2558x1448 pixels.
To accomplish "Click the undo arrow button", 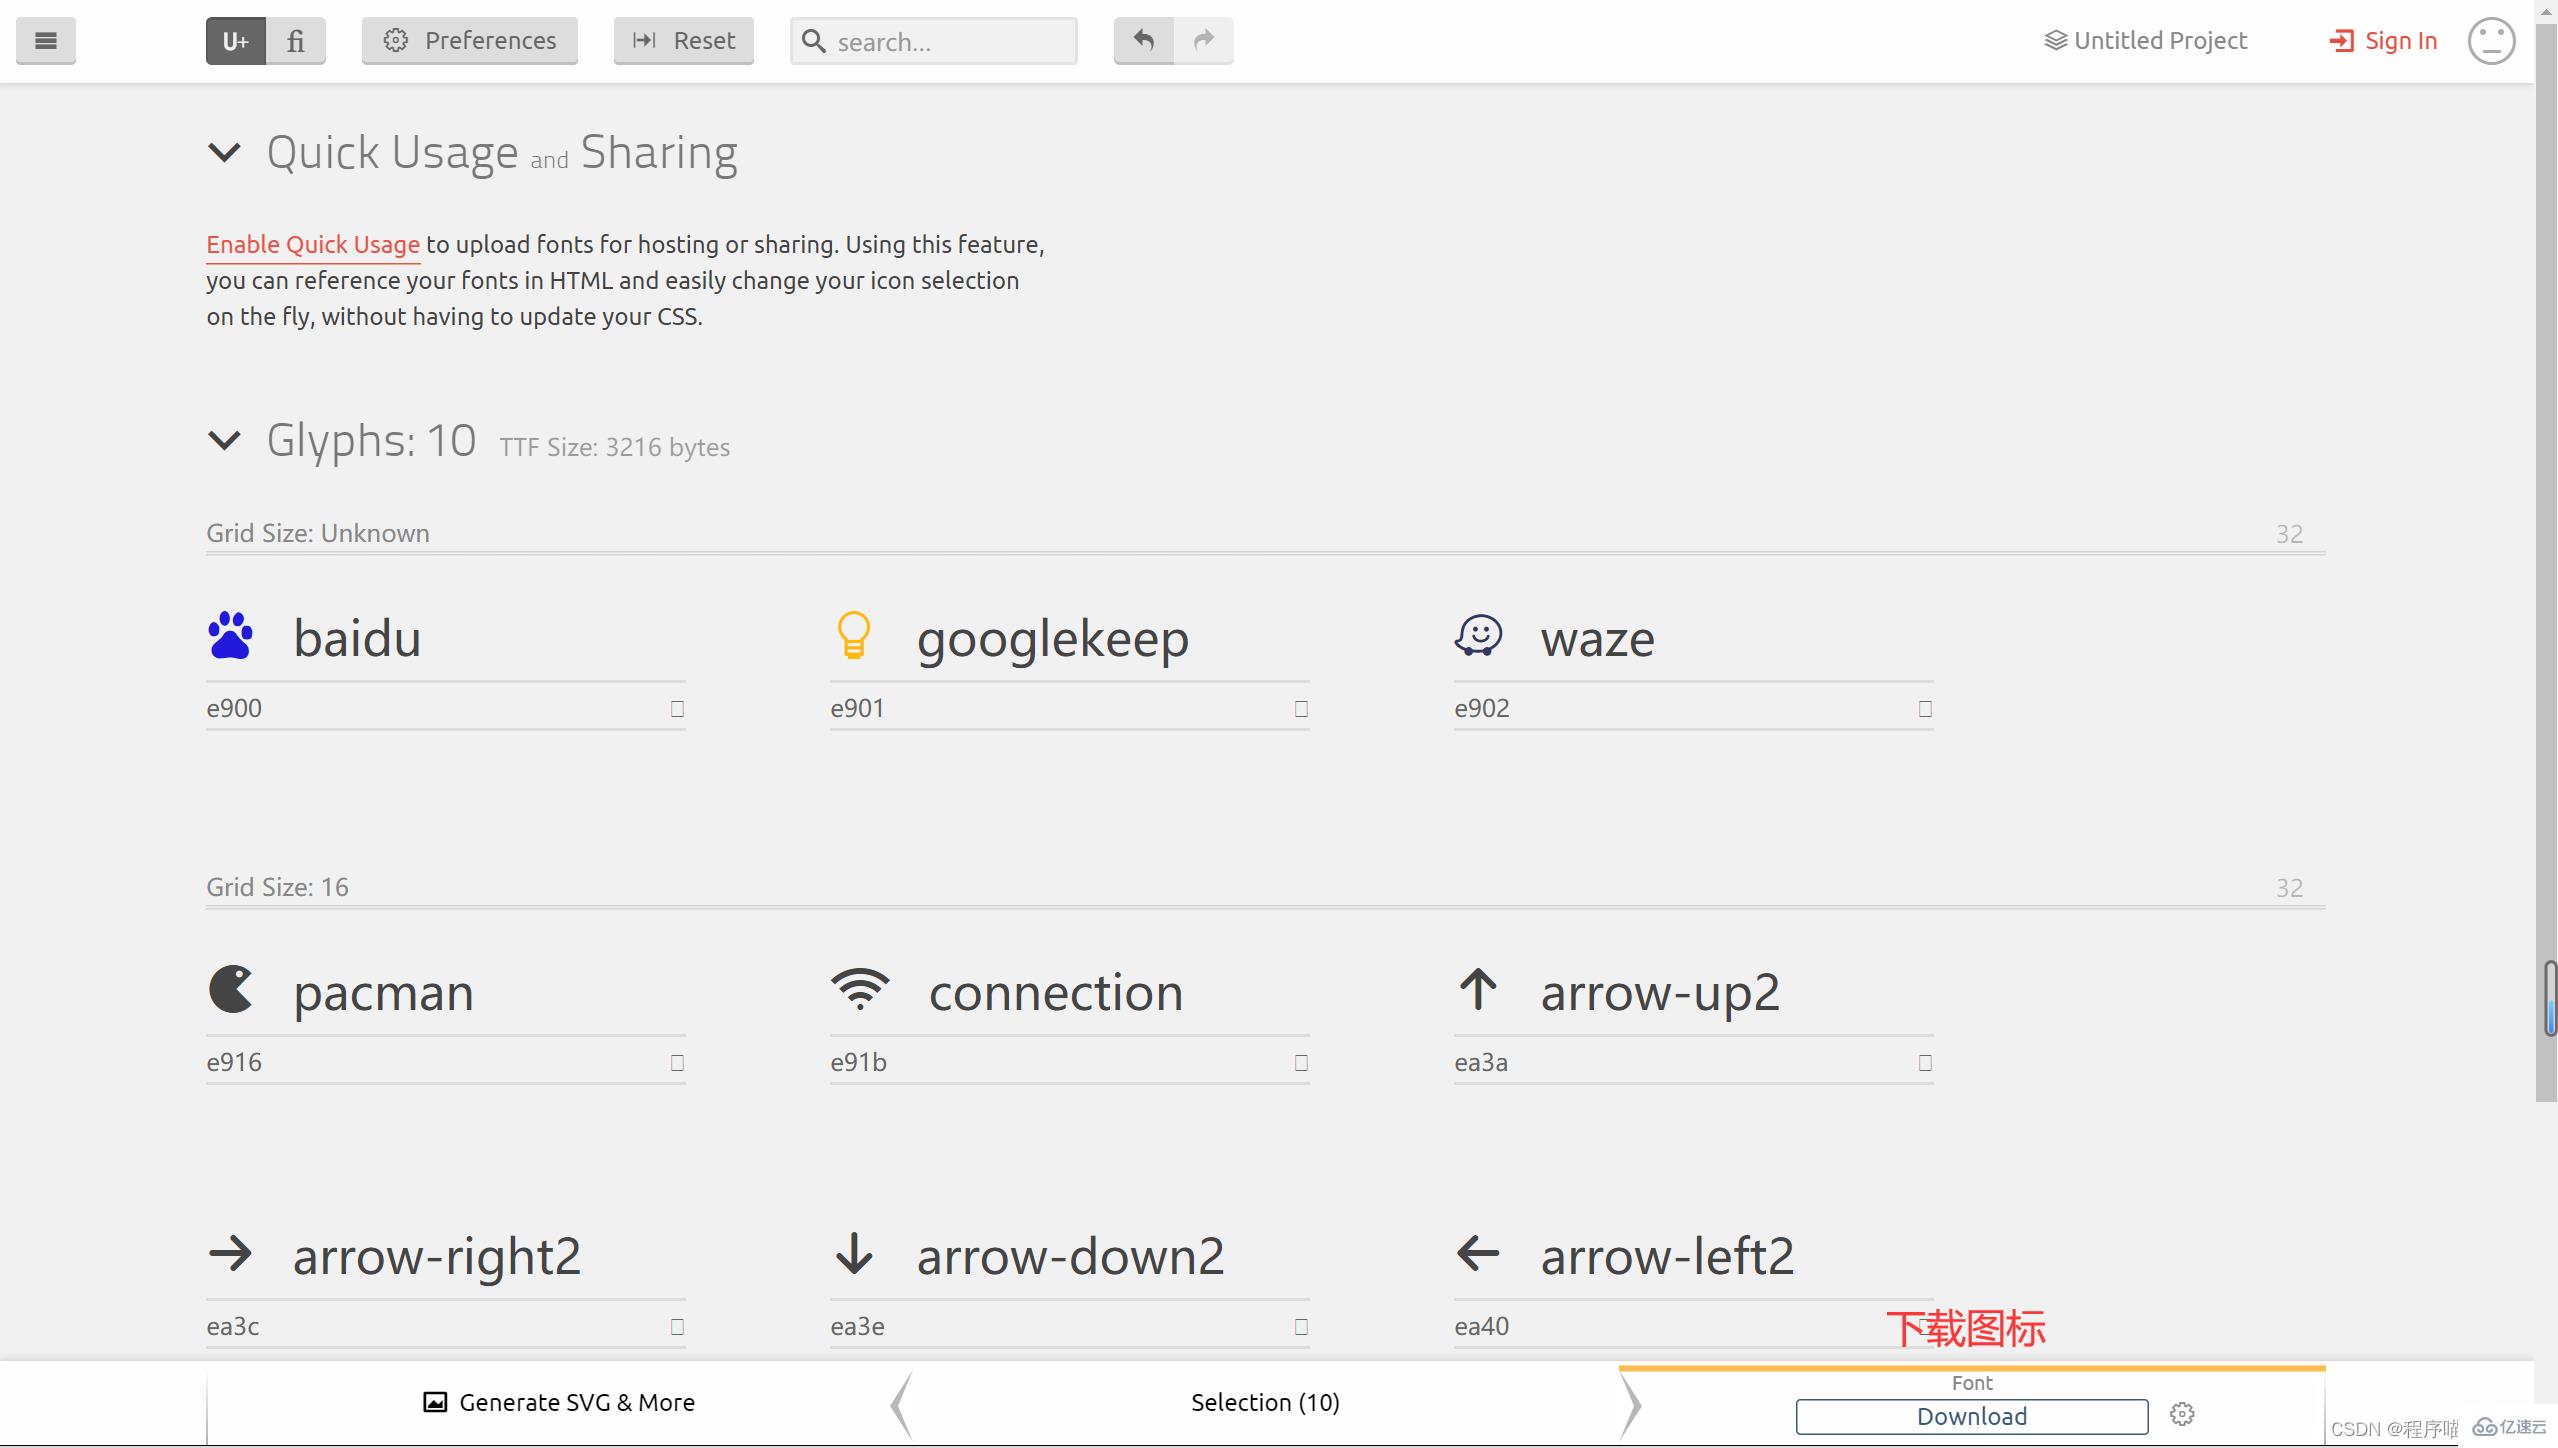I will (x=1144, y=41).
